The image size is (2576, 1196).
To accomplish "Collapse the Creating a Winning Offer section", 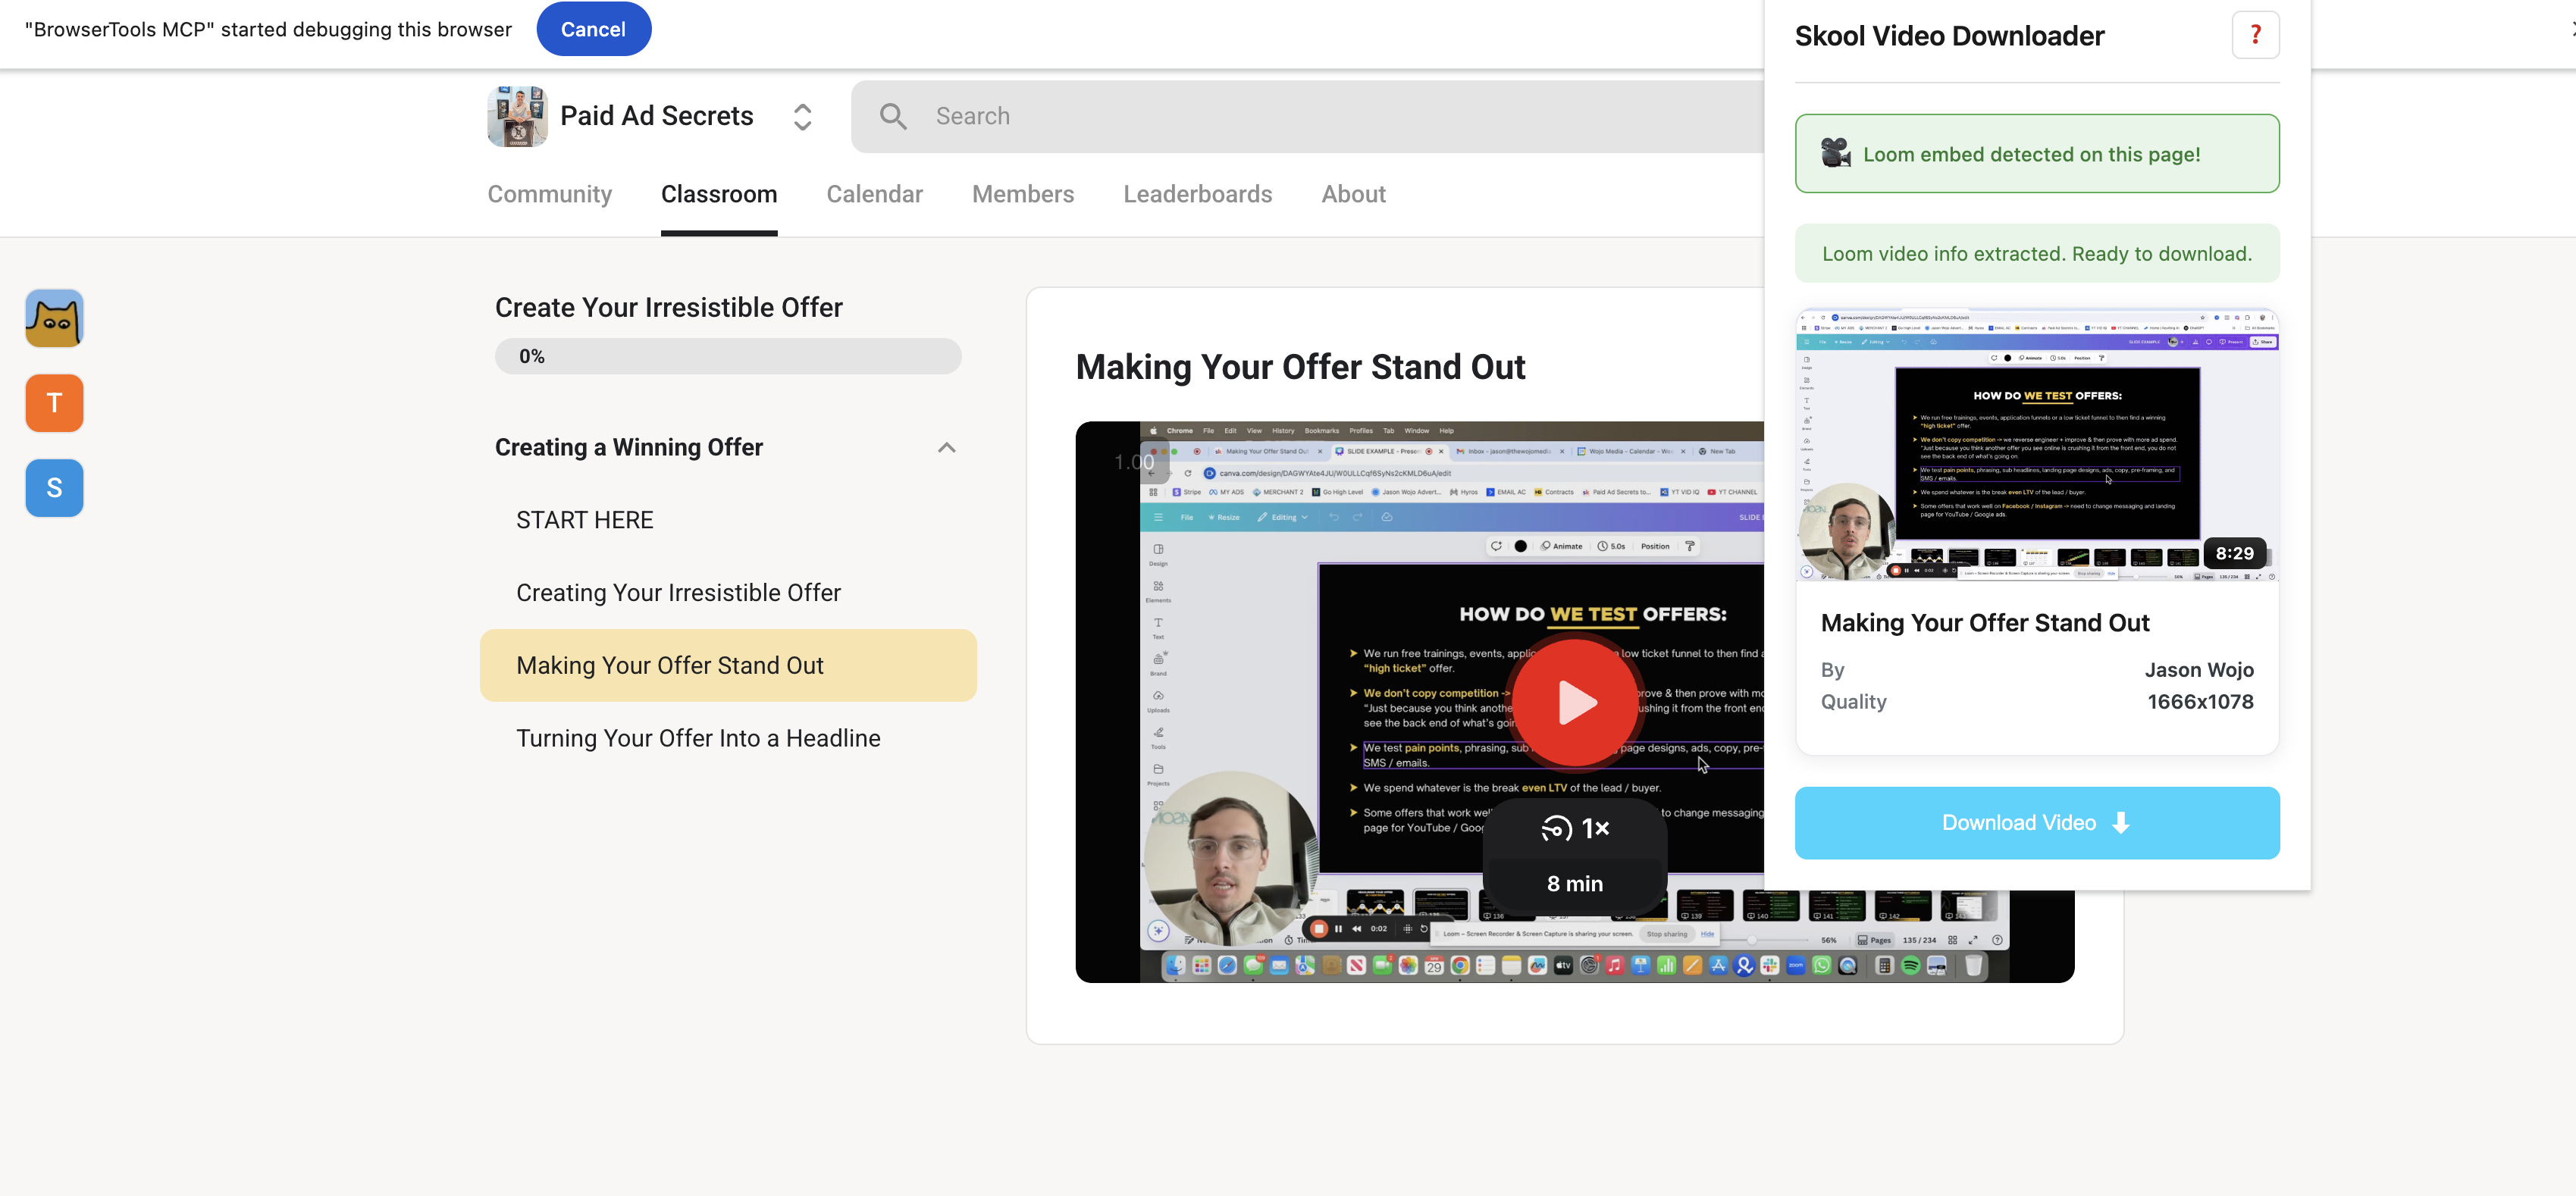I will [946, 448].
